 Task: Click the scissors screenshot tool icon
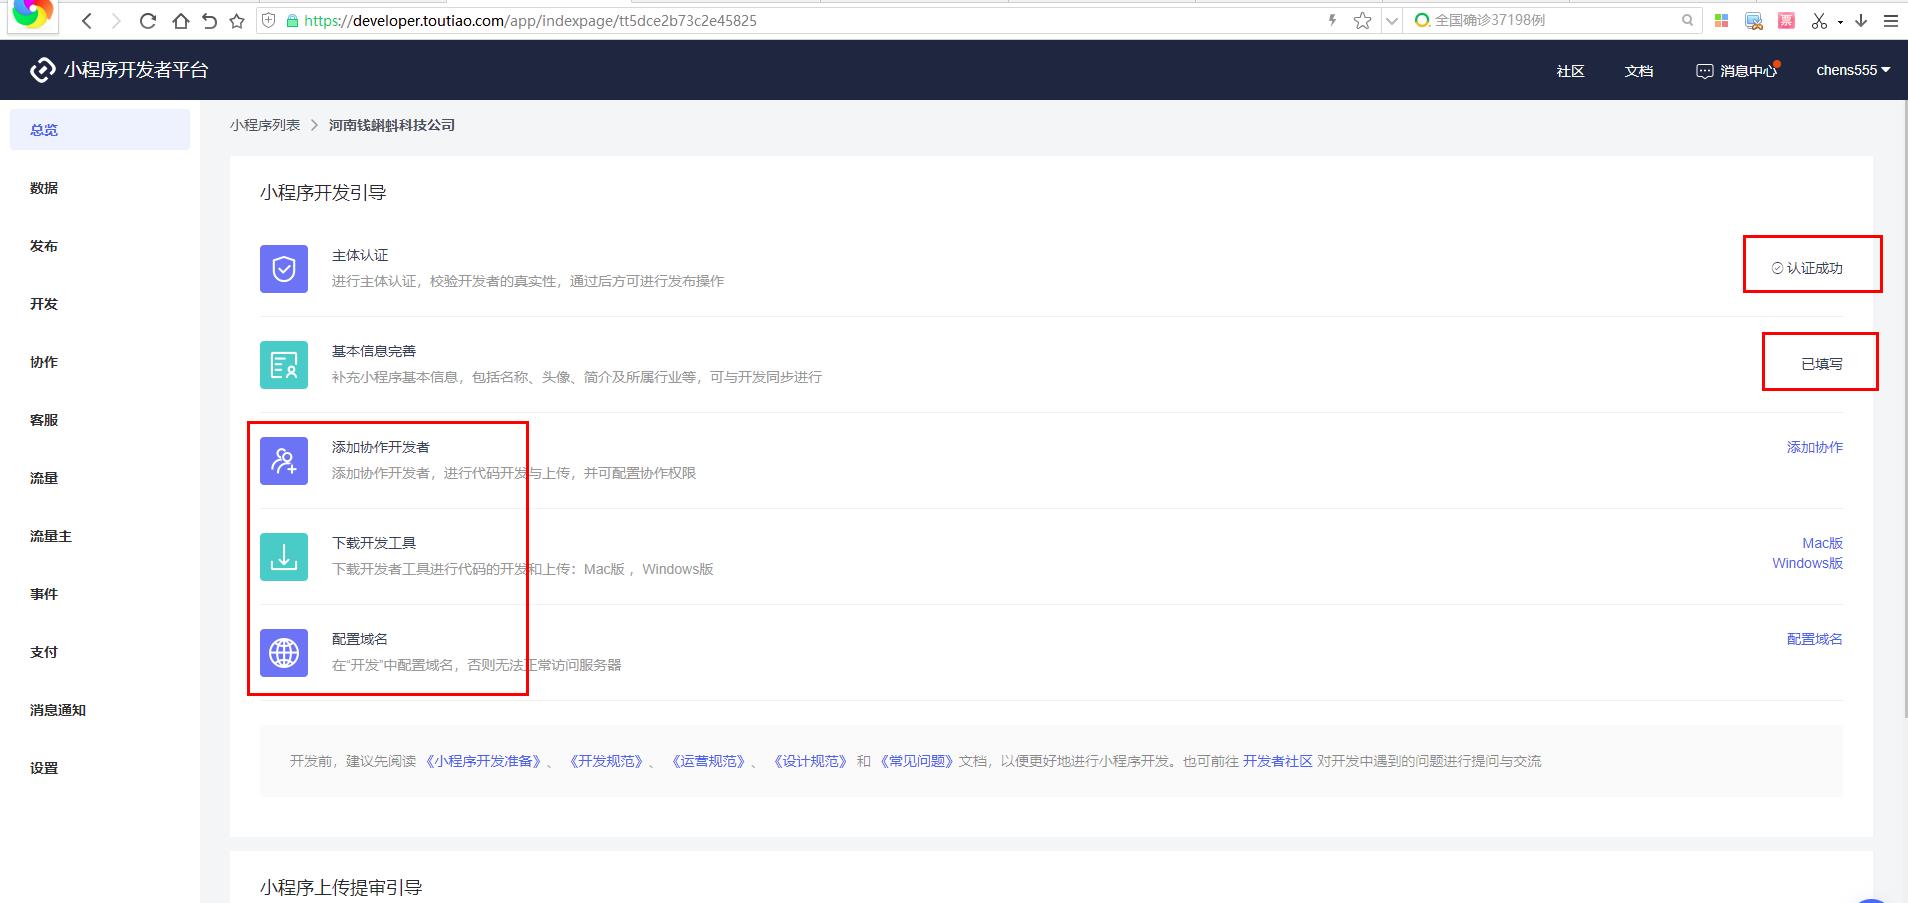(1818, 20)
